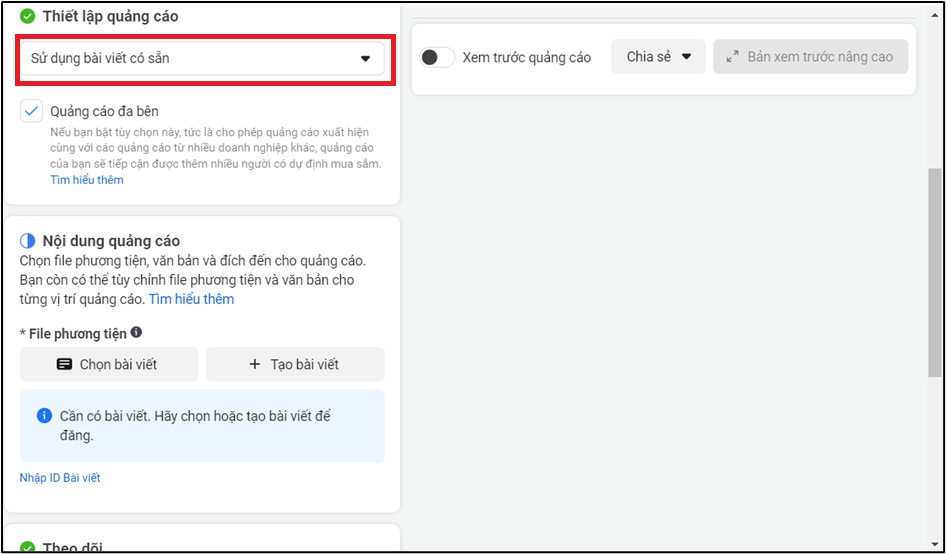946x554 pixels.
Task: Click the scrollbar down arrow
Action: click(935, 544)
